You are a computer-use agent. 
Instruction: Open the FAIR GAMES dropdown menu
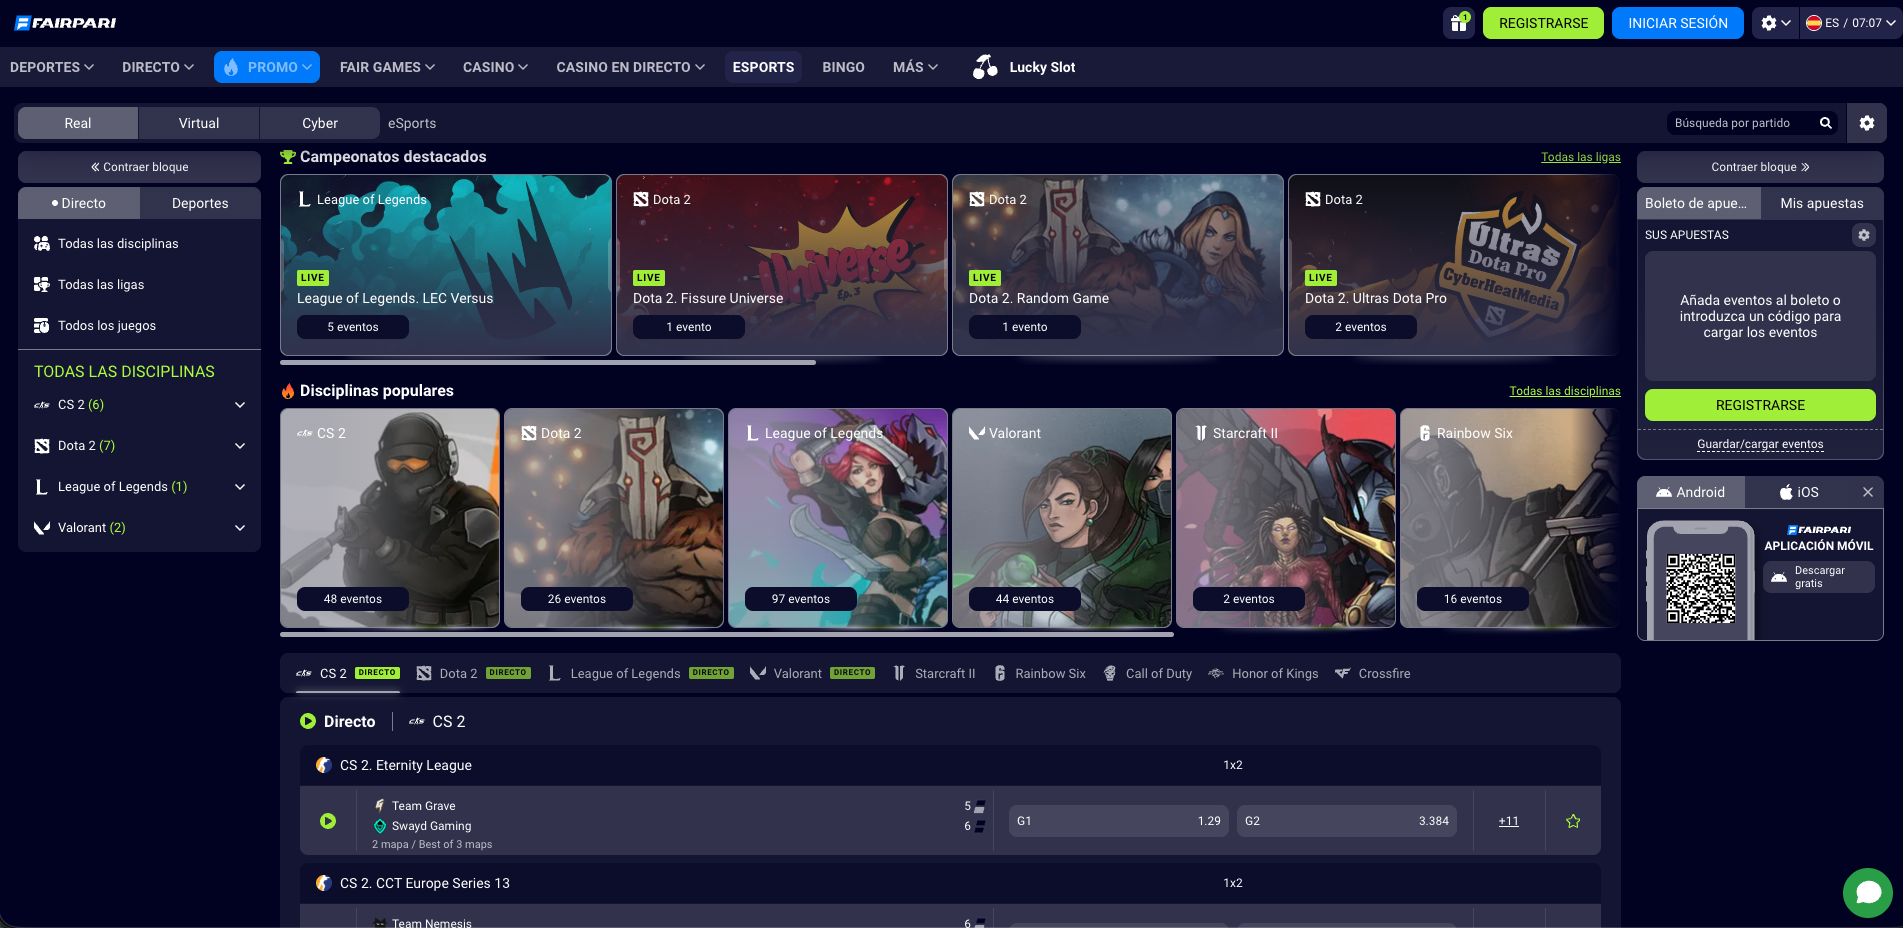[387, 67]
